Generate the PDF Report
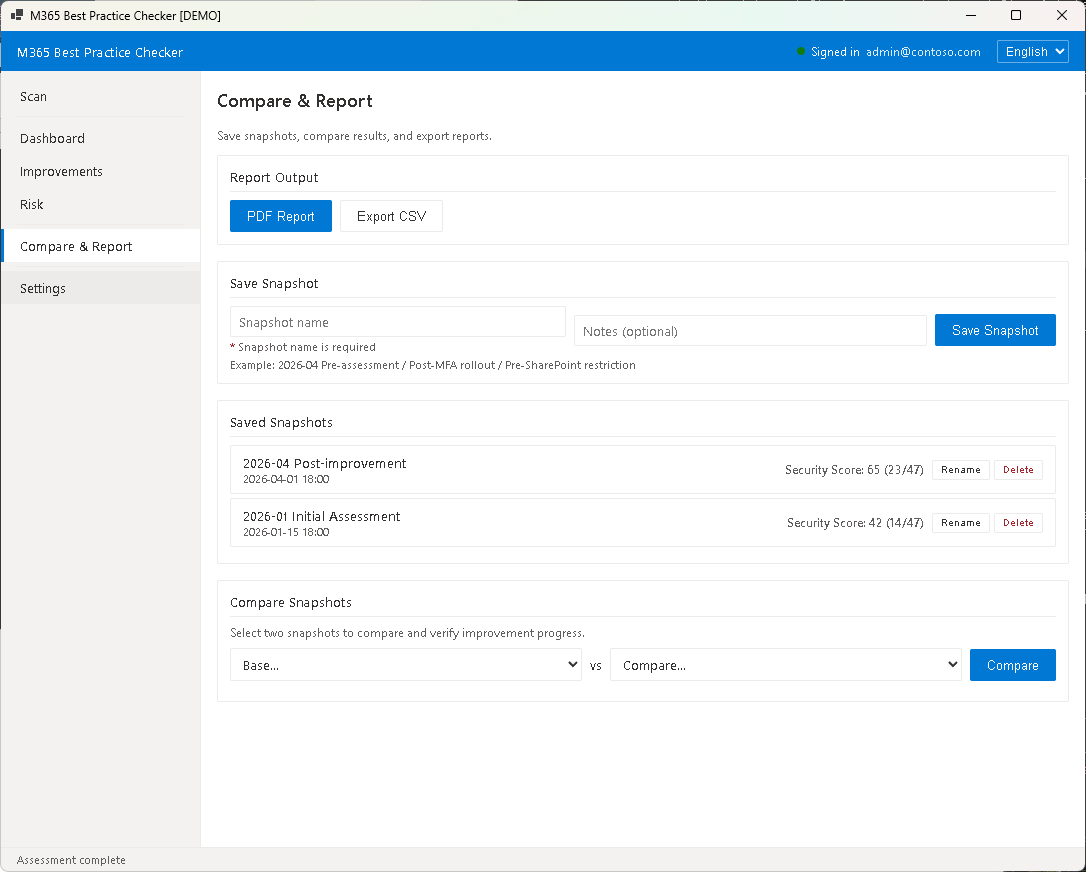1086x872 pixels. [x=281, y=216]
